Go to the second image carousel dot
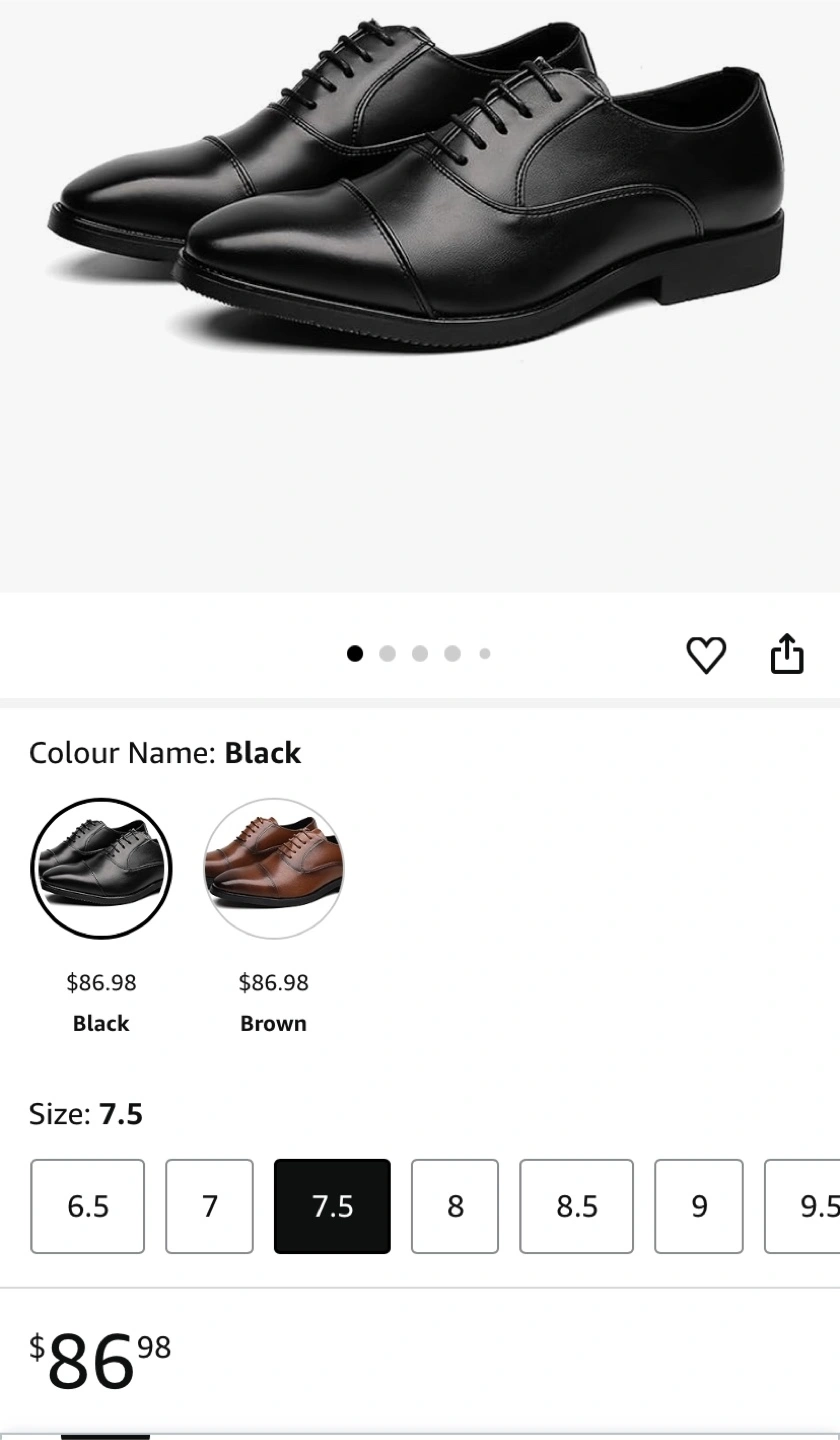The height and width of the screenshot is (1440, 840). (x=388, y=654)
